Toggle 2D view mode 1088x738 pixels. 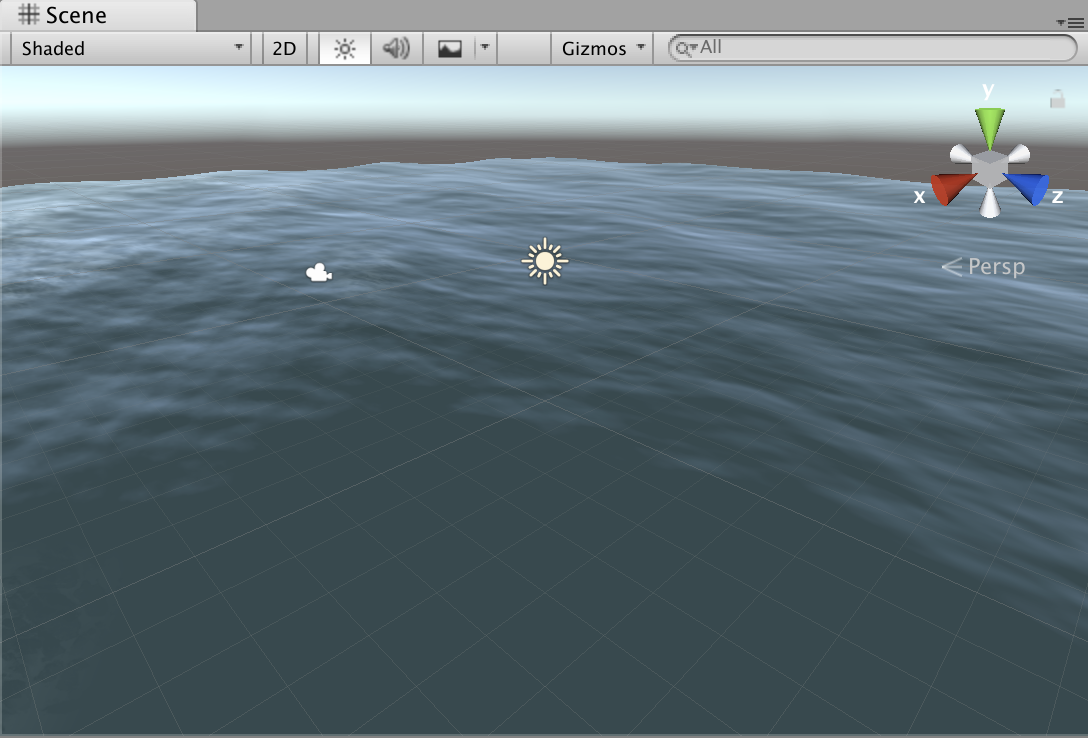(285, 48)
